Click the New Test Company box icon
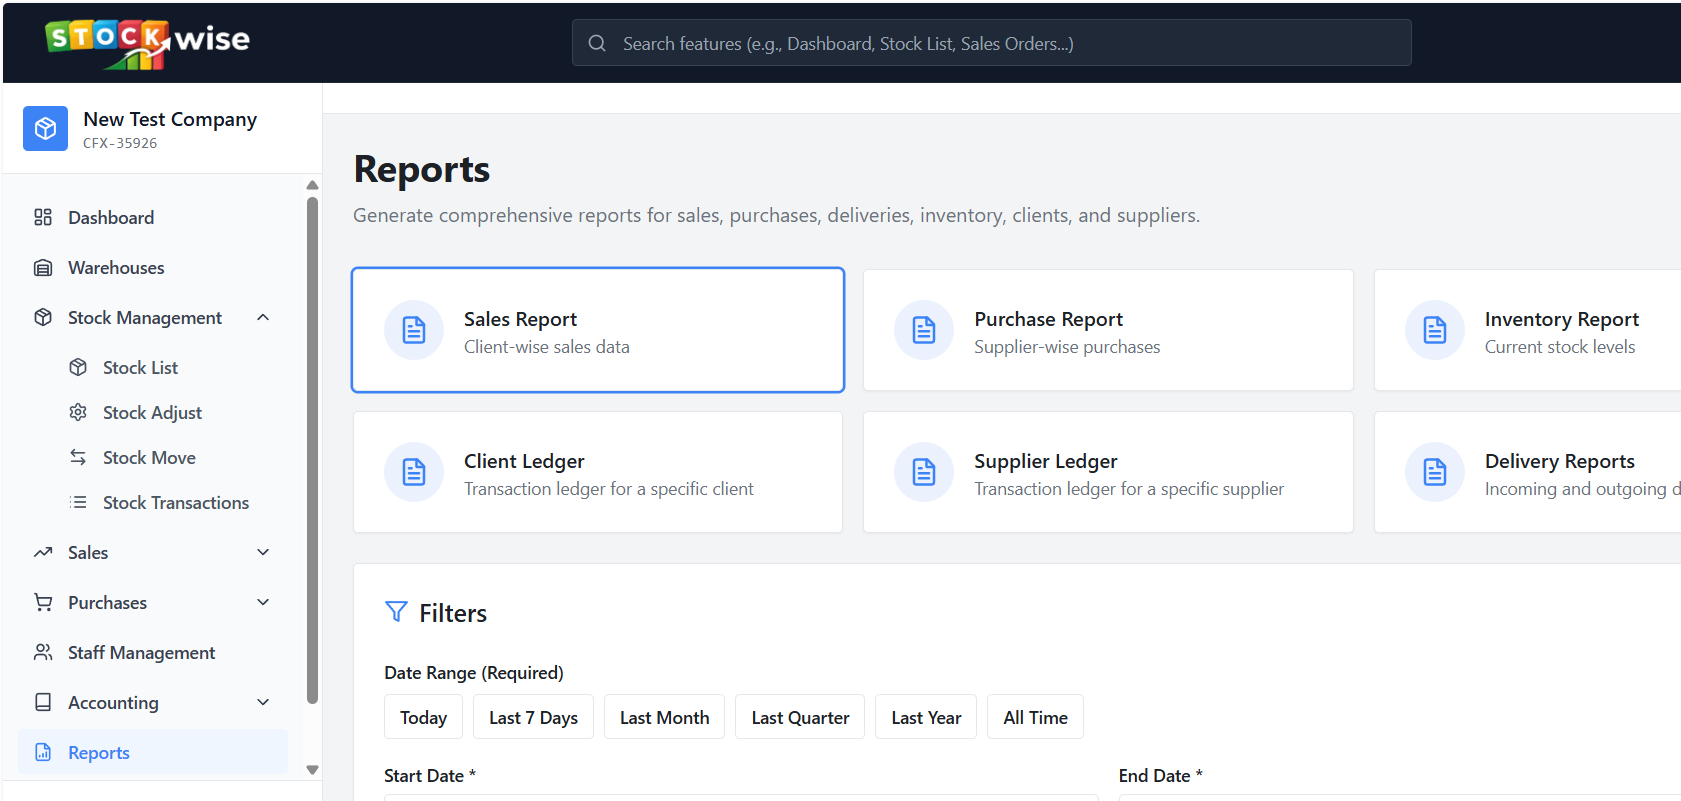Viewport: 1681px width, 801px height. tap(45, 129)
